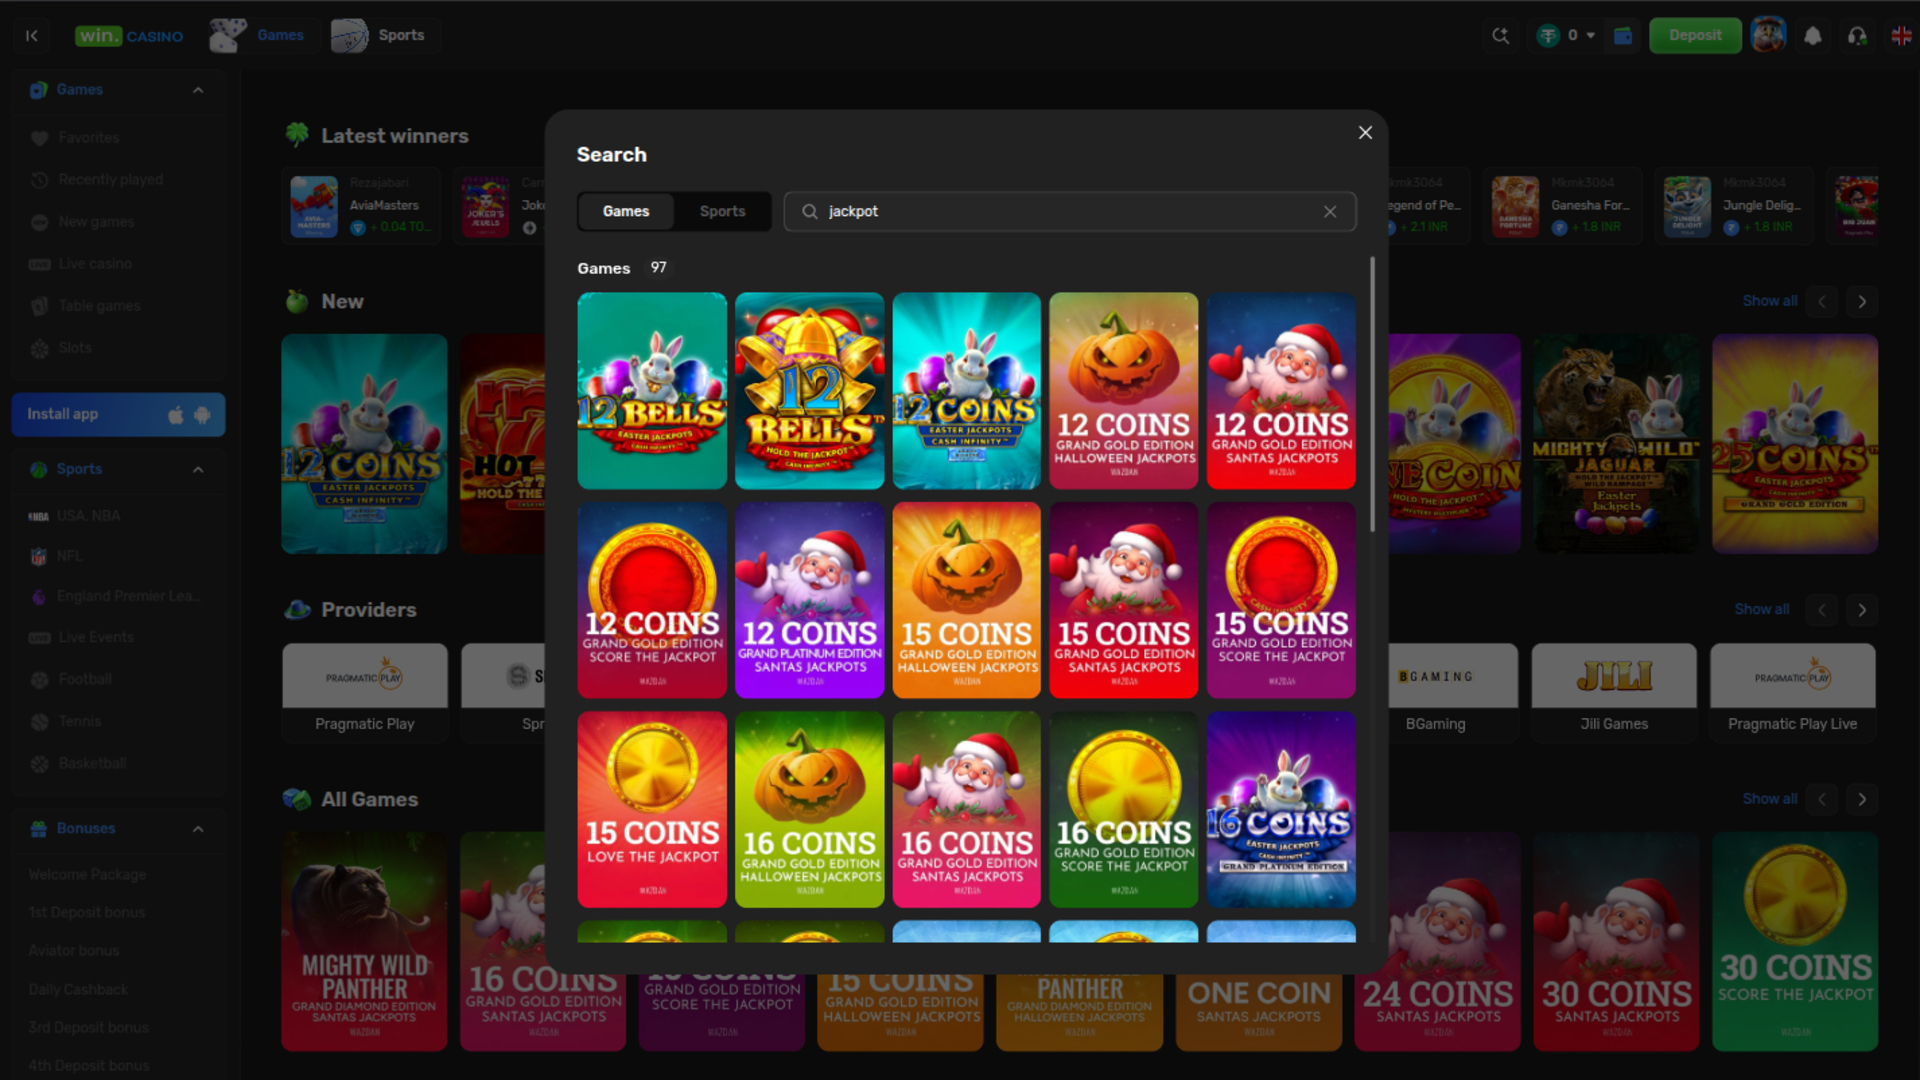Open the wallet icon next to balance
Image resolution: width=1920 pixels, height=1080 pixels.
click(x=1622, y=35)
